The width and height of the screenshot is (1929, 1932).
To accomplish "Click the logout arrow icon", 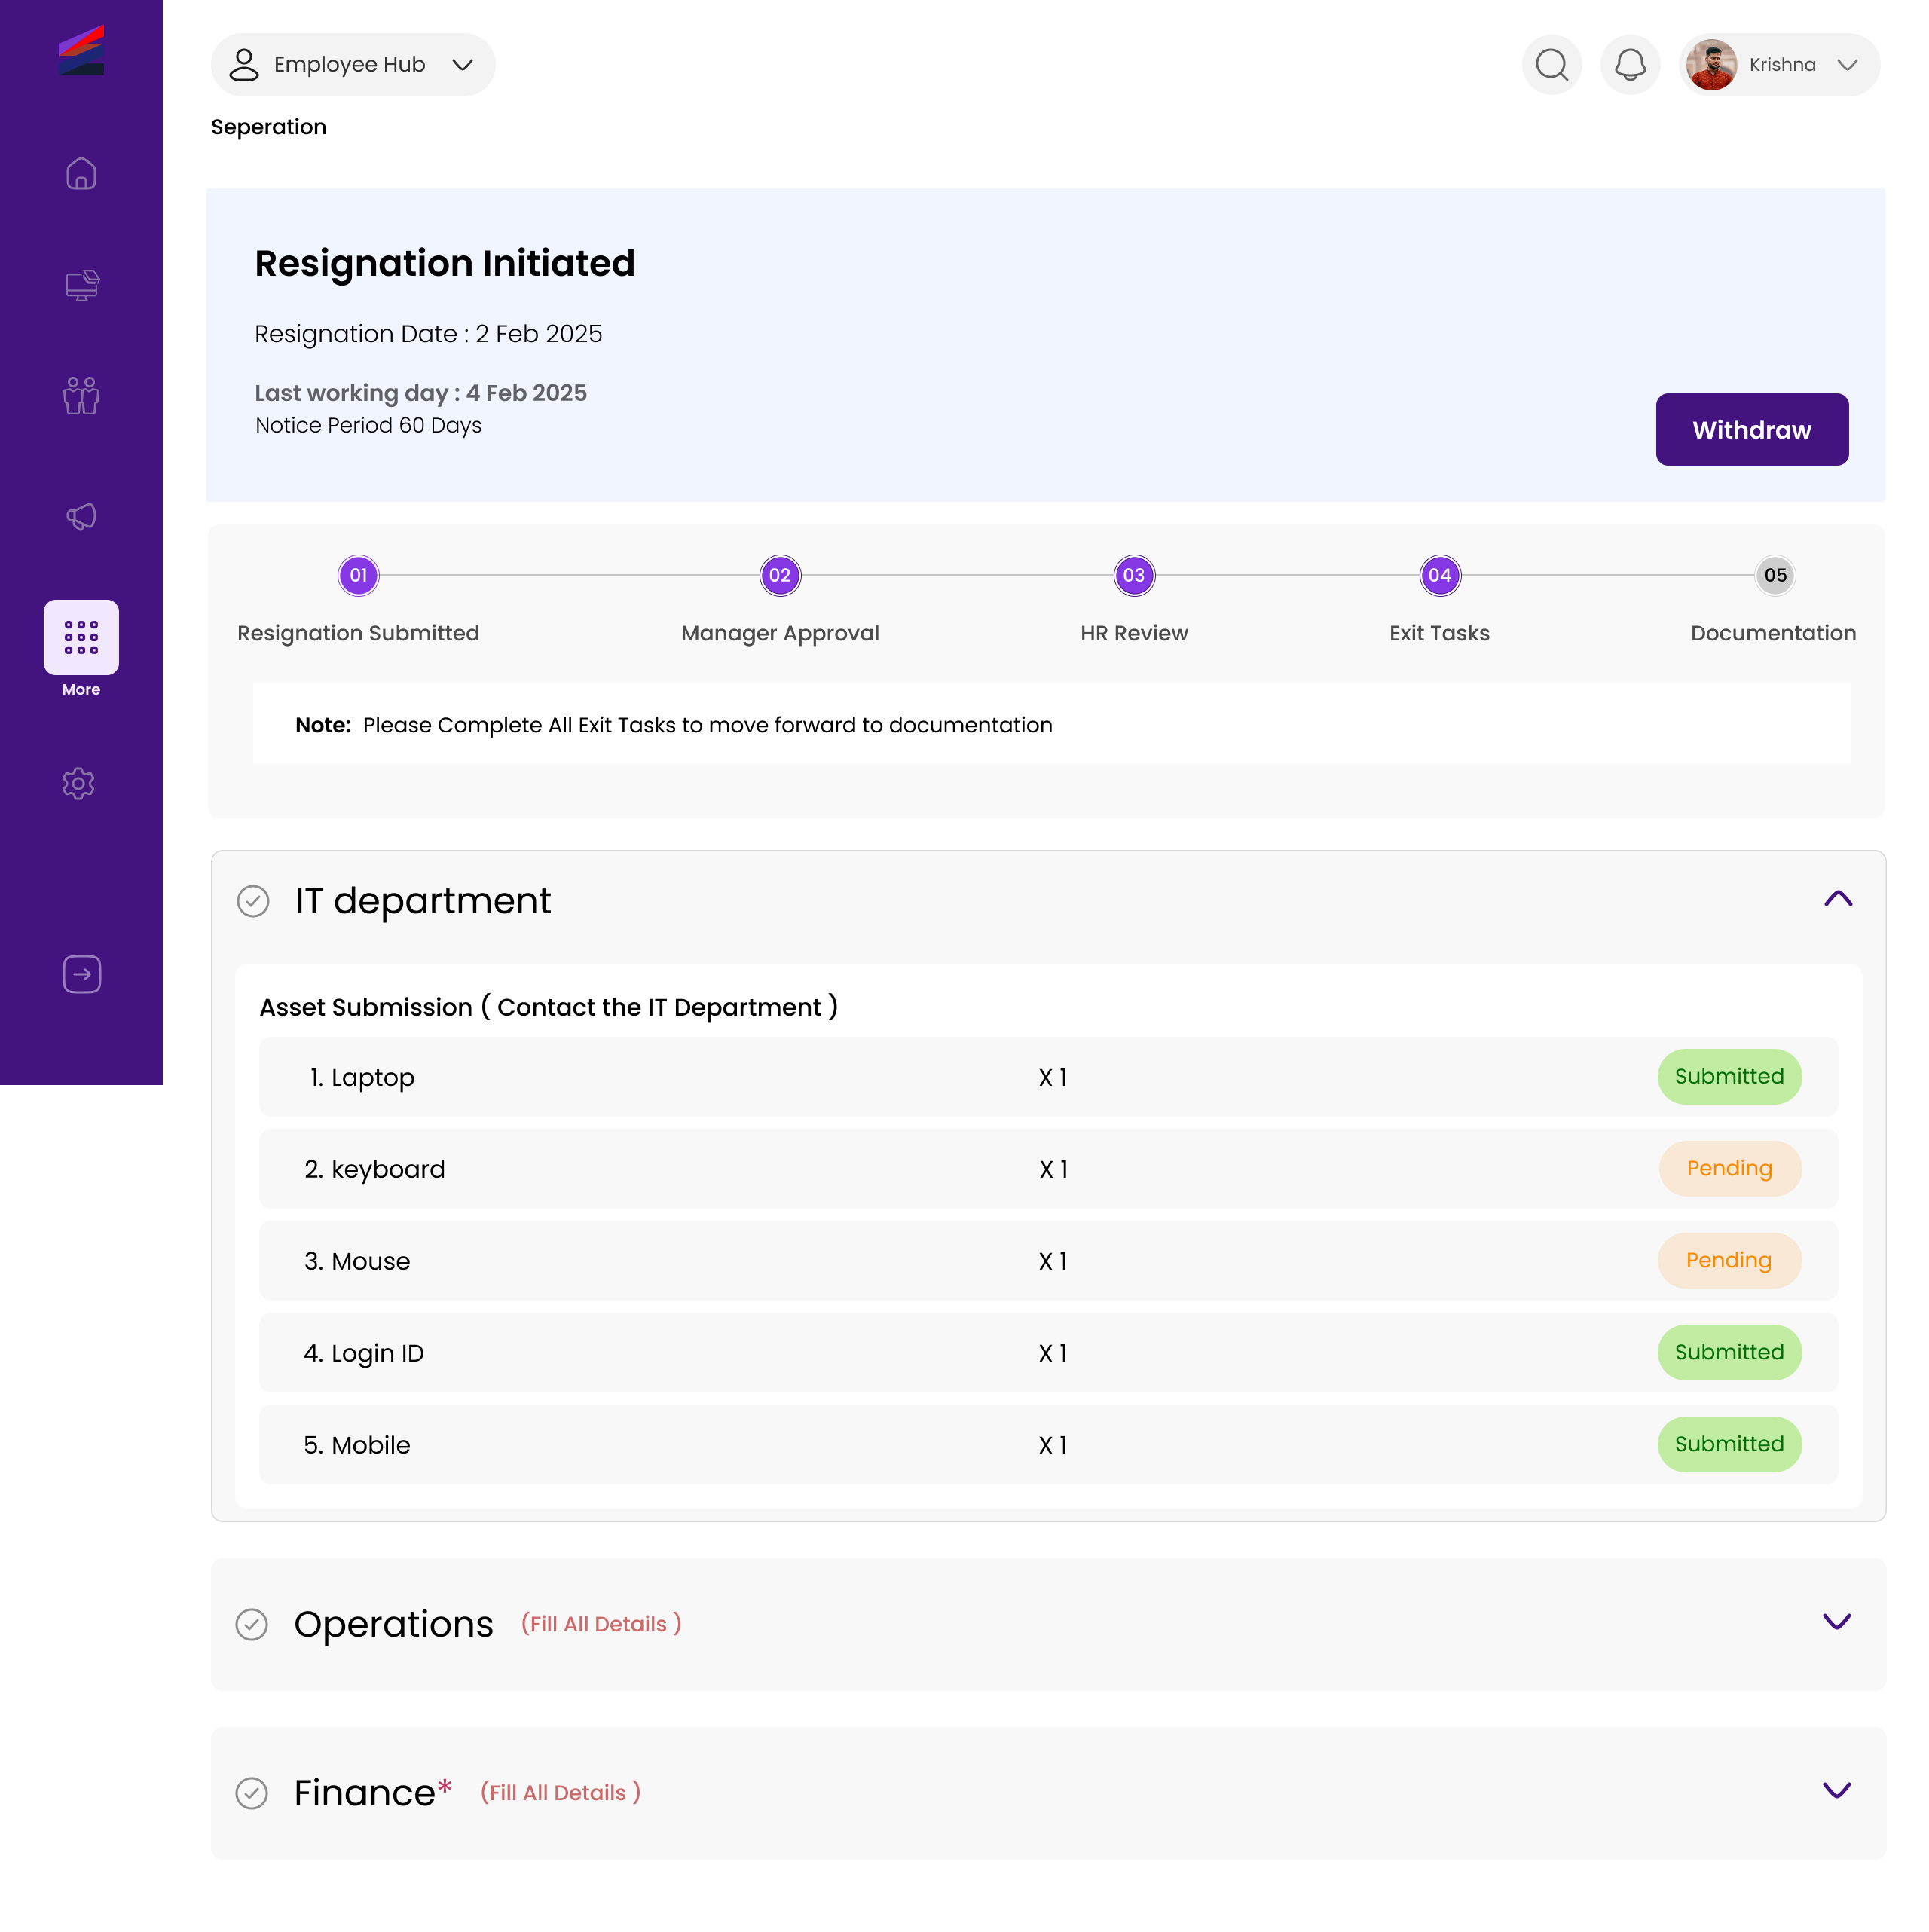I will (x=81, y=974).
